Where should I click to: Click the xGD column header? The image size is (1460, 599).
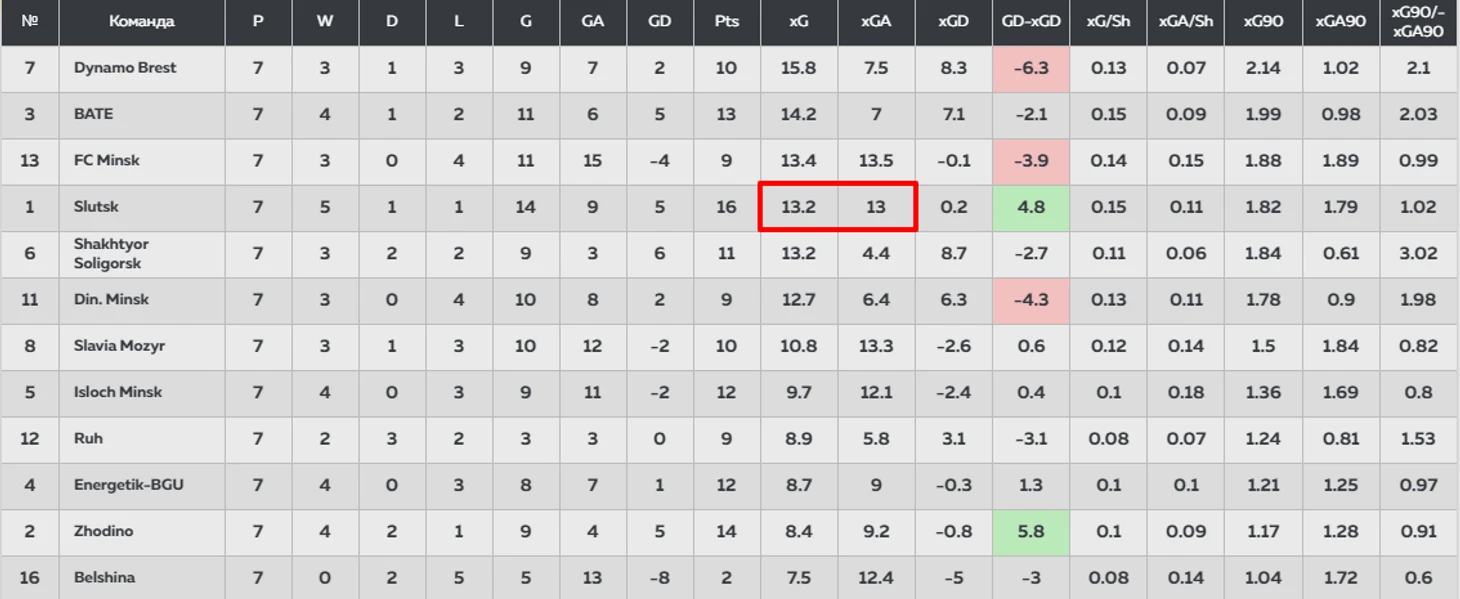pos(953,21)
